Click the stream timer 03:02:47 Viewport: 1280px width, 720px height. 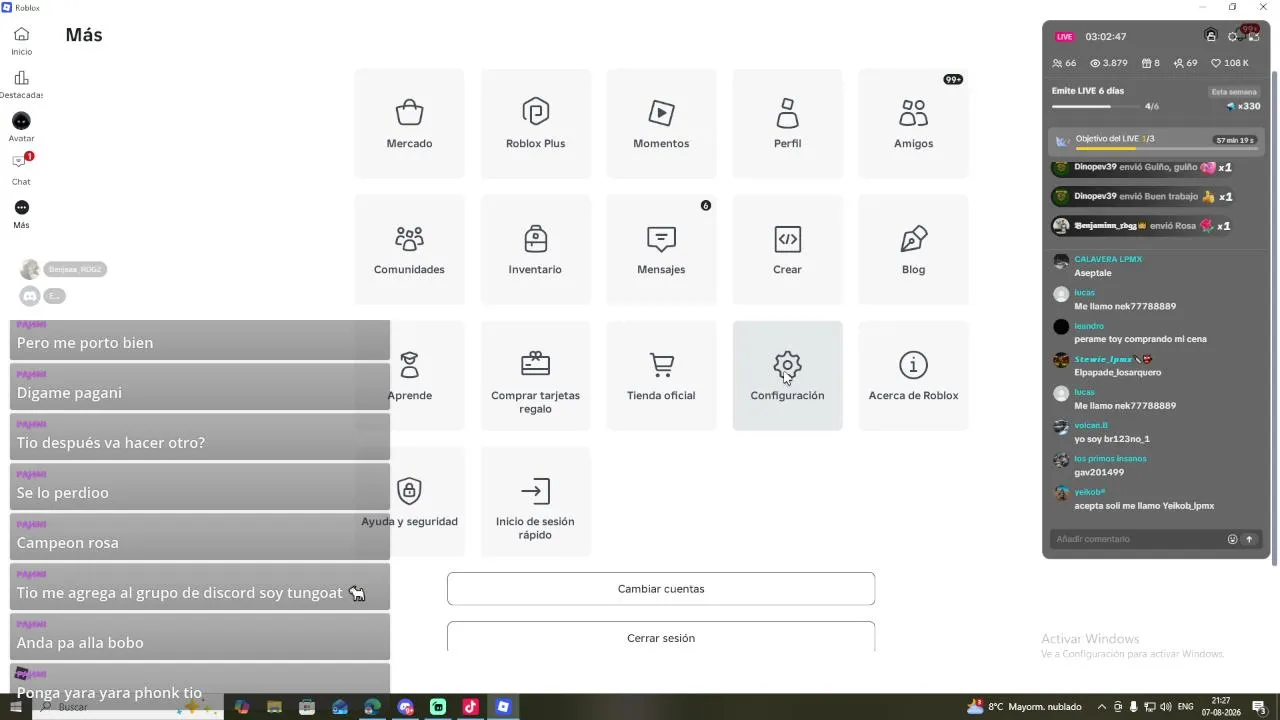(x=1106, y=37)
